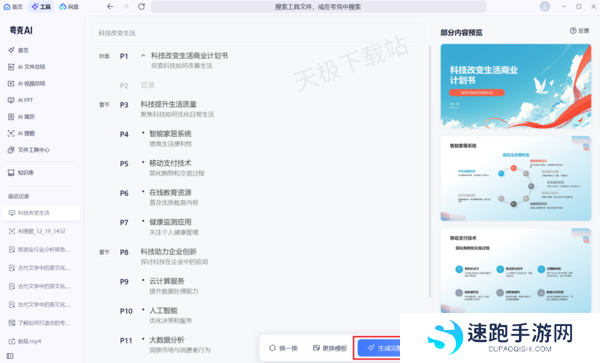Viewport: 600px width, 363px height.
Task: Open the recent file 教程.mp4
Action: (x=25, y=341)
